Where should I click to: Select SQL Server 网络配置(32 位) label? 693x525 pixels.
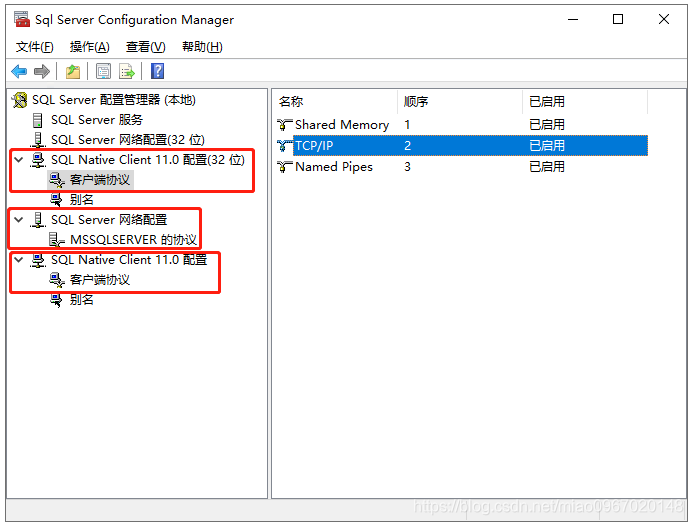point(128,140)
